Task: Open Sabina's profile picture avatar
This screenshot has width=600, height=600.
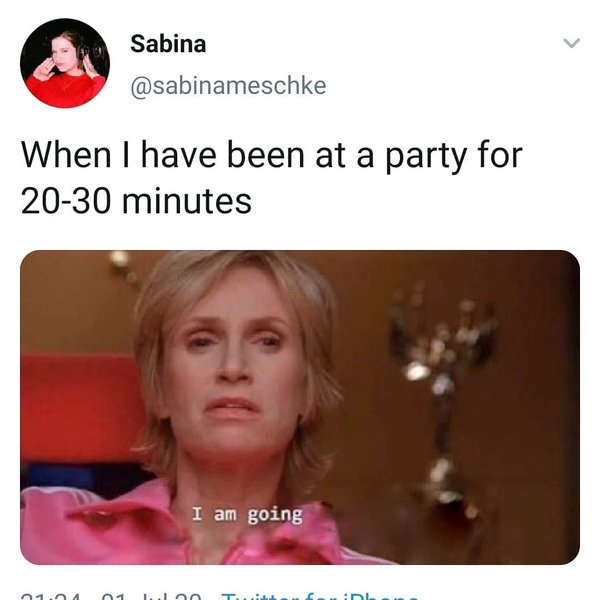Action: 65,63
